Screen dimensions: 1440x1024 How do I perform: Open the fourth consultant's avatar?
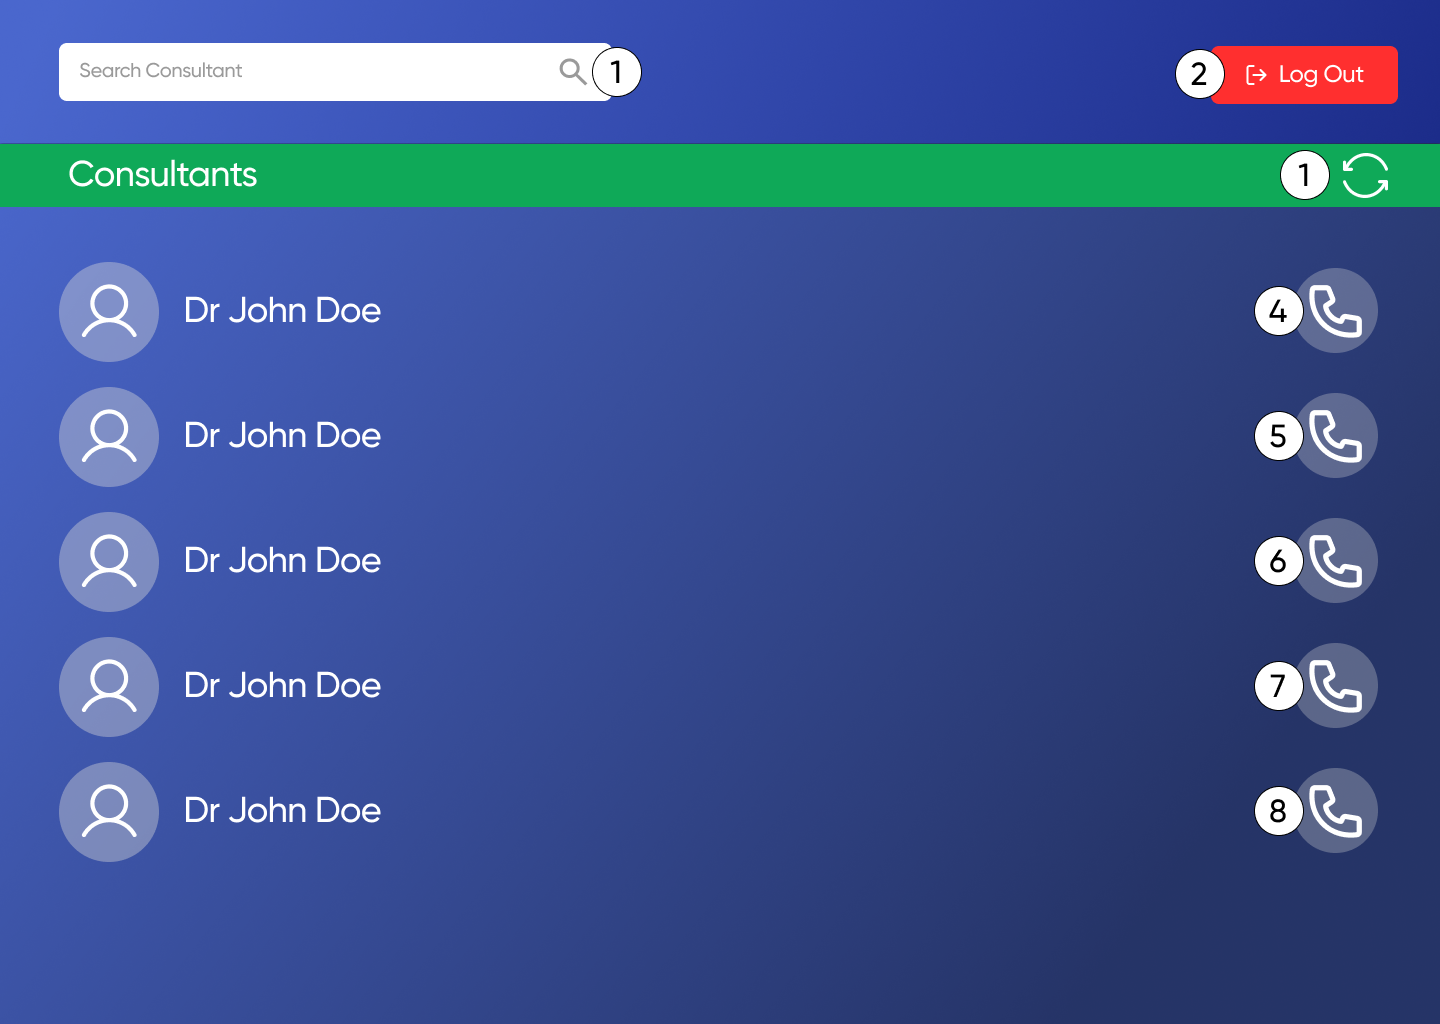[x=109, y=687]
